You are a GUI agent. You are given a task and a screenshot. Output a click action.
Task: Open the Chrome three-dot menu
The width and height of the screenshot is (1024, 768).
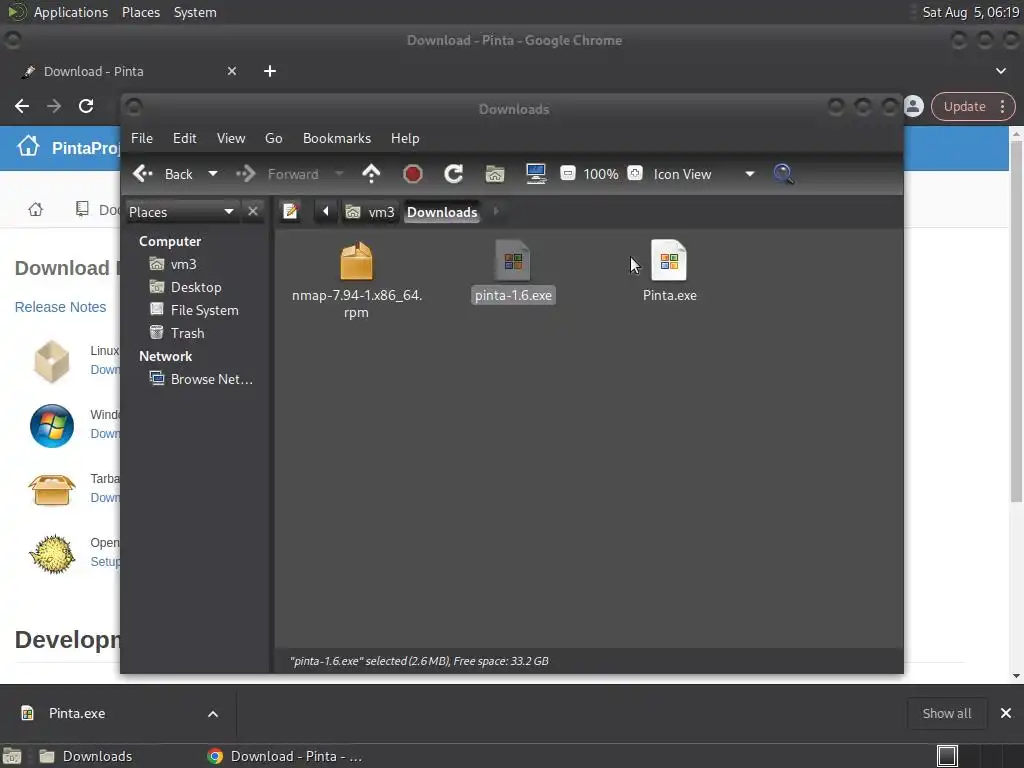(x=1003, y=106)
